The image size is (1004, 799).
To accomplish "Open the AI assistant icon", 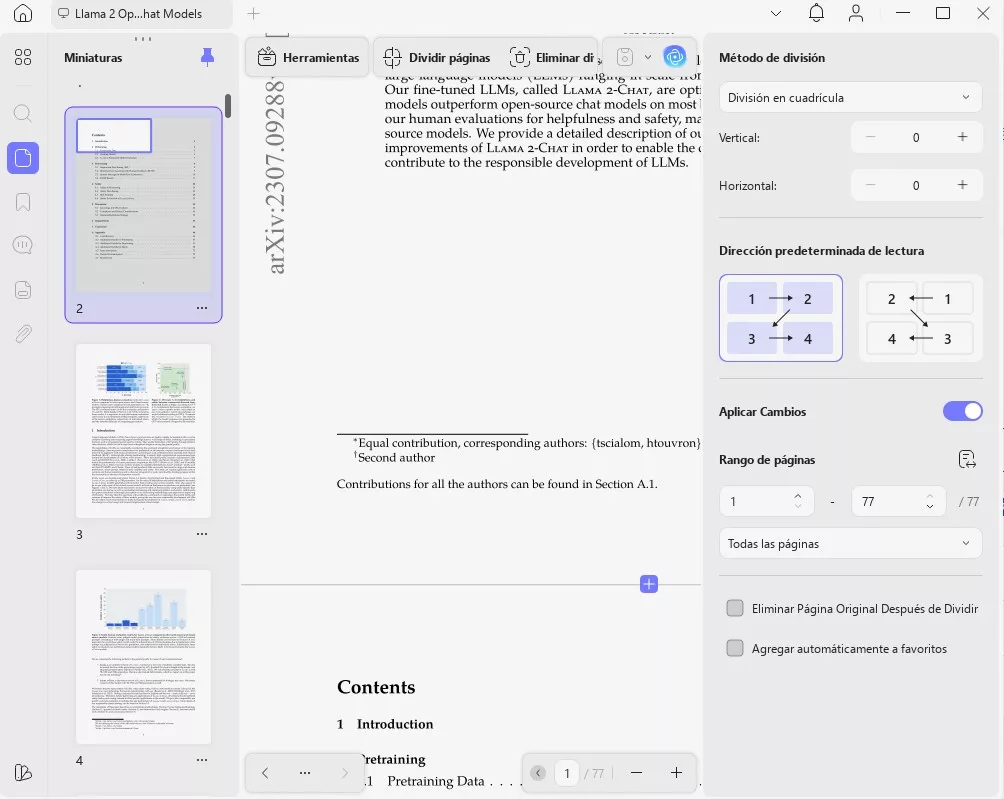I will coord(674,57).
